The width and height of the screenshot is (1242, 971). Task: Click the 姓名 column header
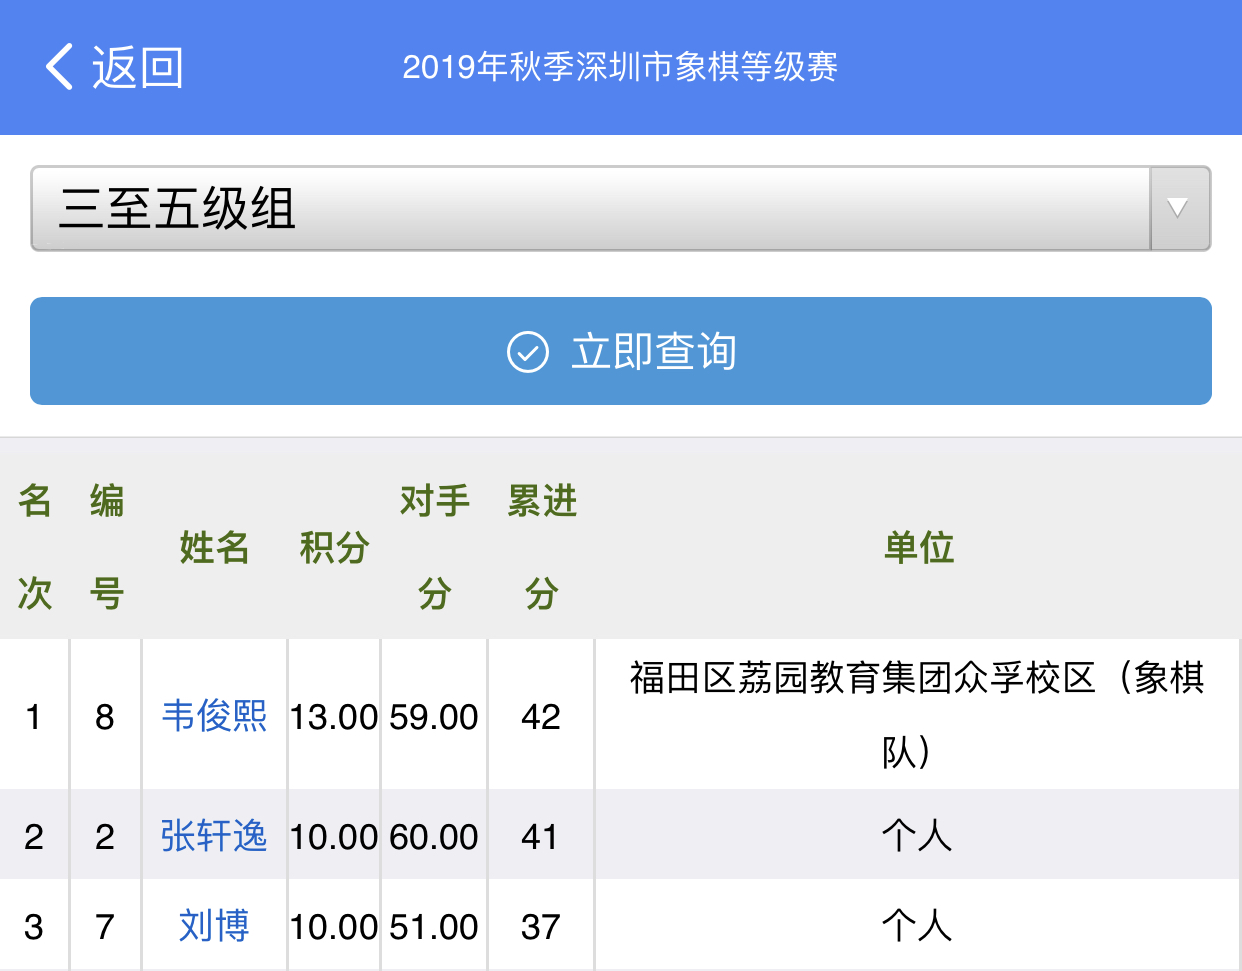214,547
